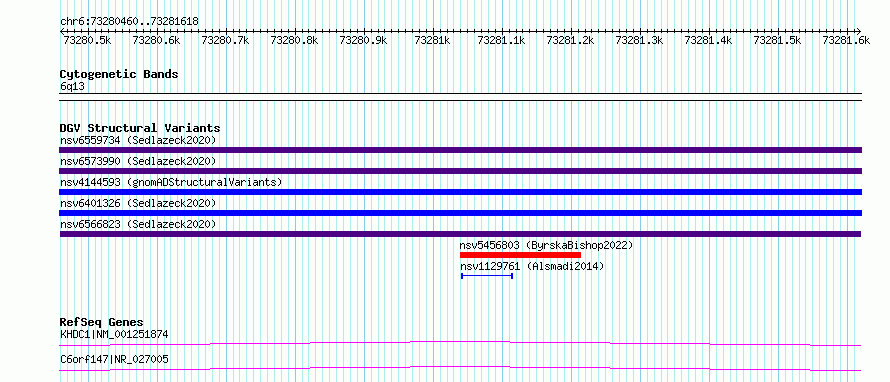Click the pink C6orf147 transcript line
890x382 pixels.
[x=460, y=369]
